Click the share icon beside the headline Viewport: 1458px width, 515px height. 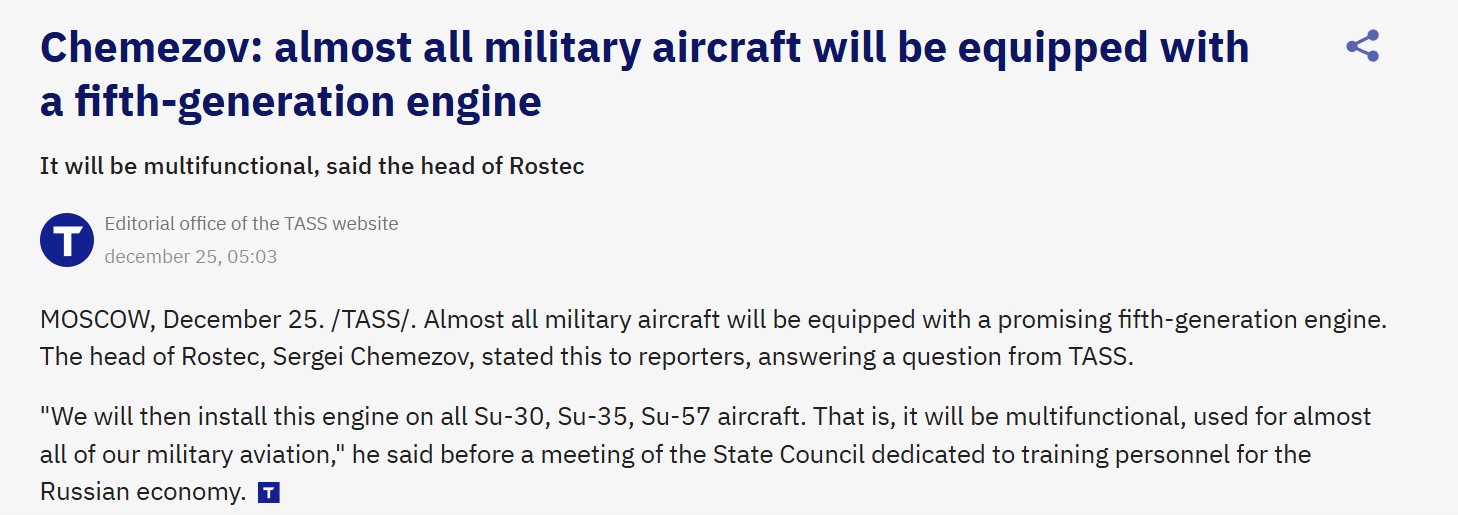tap(1362, 46)
